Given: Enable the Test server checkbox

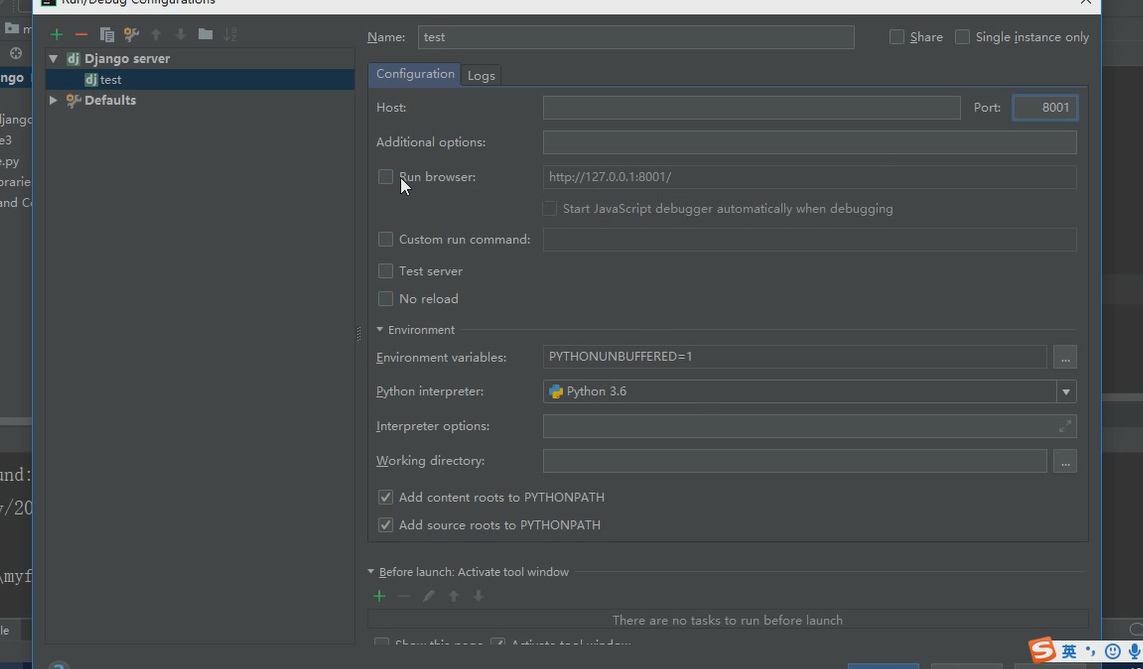Looking at the screenshot, I should click(386, 271).
